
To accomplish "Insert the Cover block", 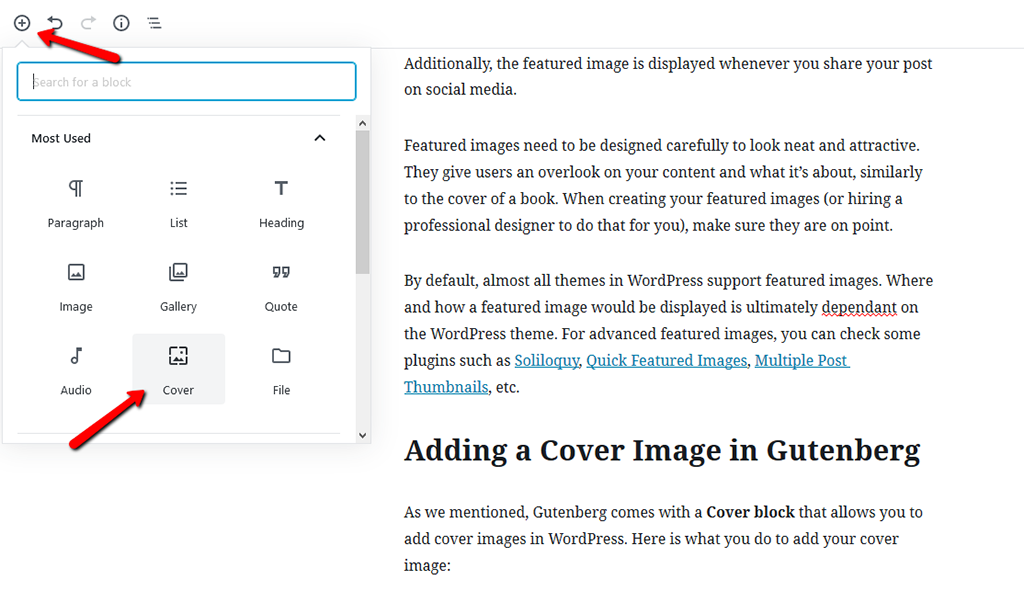I will [x=178, y=370].
